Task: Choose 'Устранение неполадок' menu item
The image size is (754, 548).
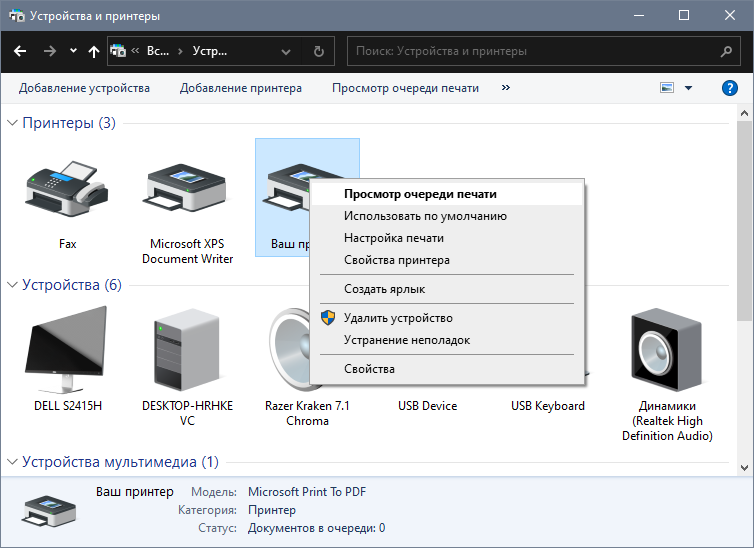Action: click(447, 340)
